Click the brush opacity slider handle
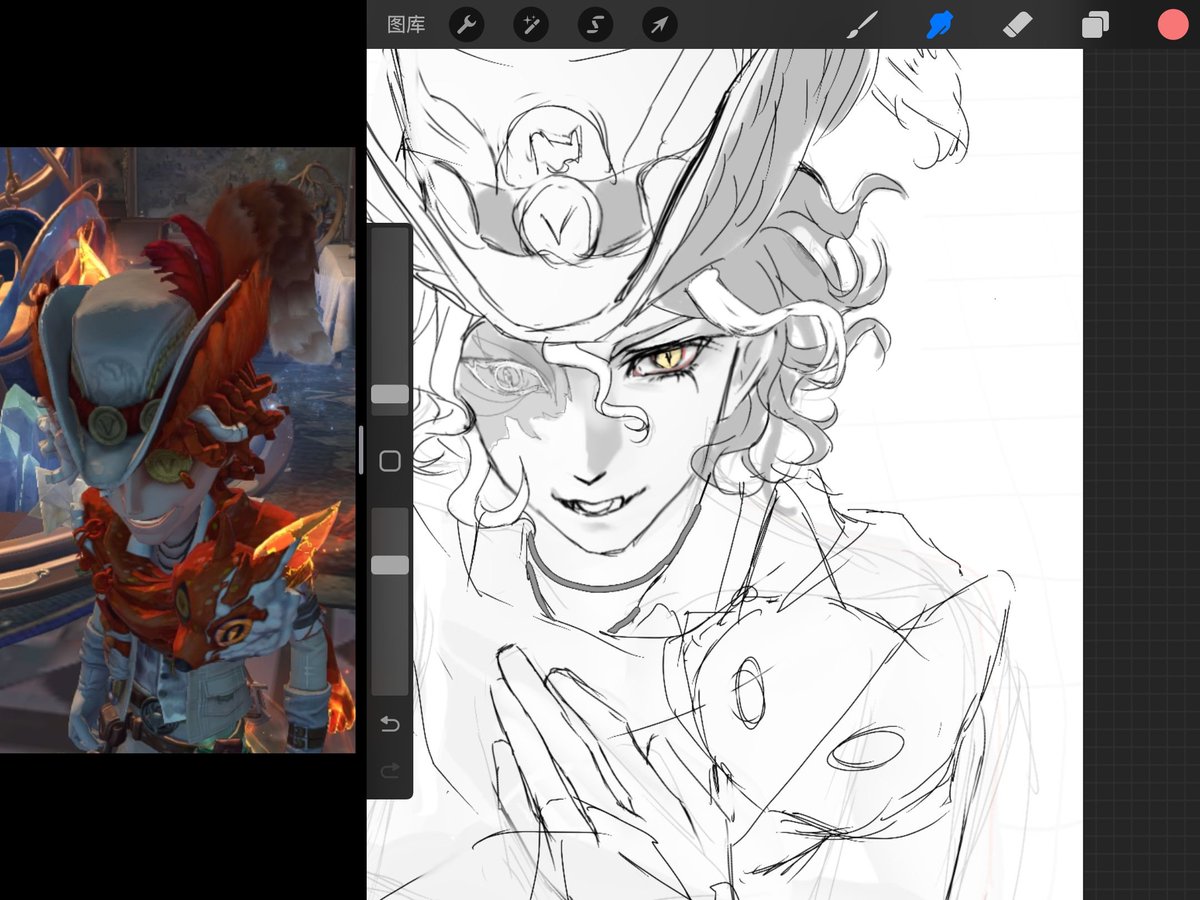 tap(390, 565)
